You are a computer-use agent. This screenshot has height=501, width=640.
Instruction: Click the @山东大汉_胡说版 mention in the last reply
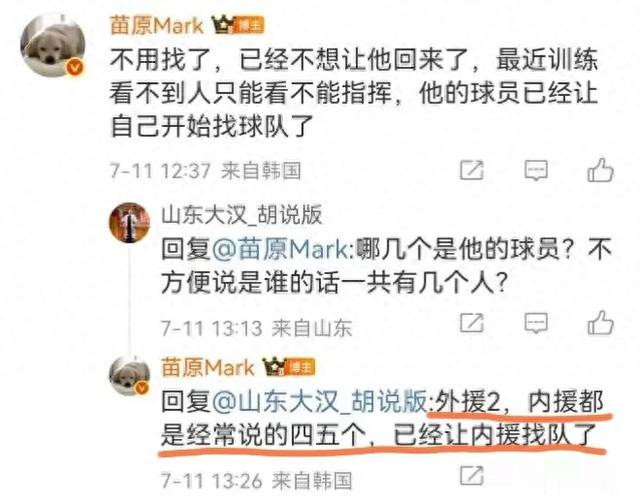[319, 401]
